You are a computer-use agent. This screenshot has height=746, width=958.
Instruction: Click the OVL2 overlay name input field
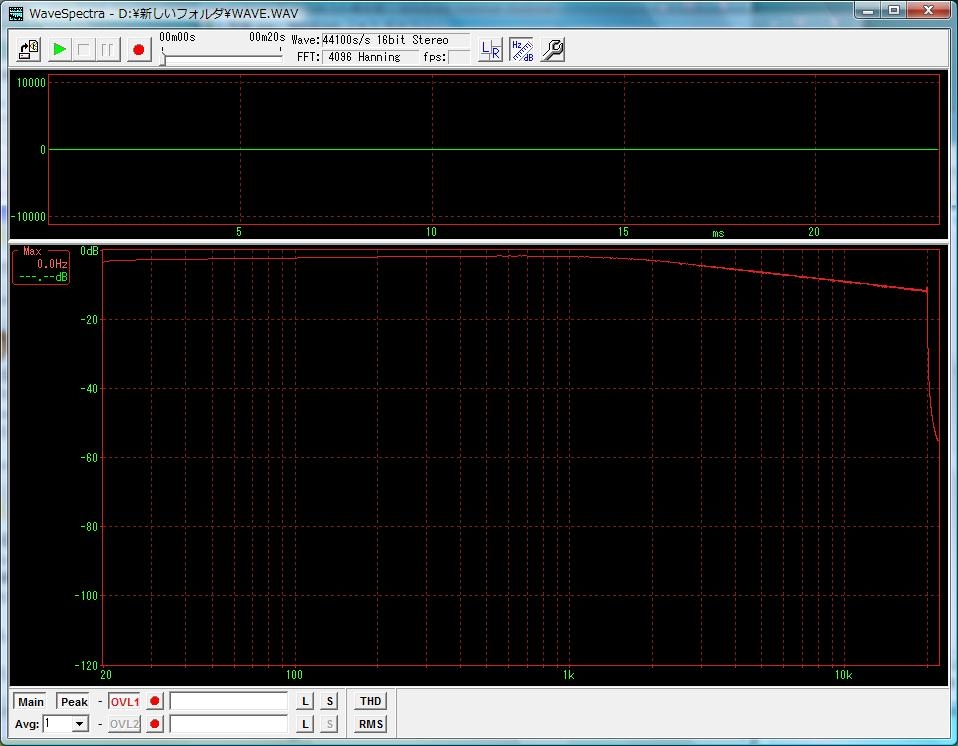pyautogui.click(x=229, y=724)
